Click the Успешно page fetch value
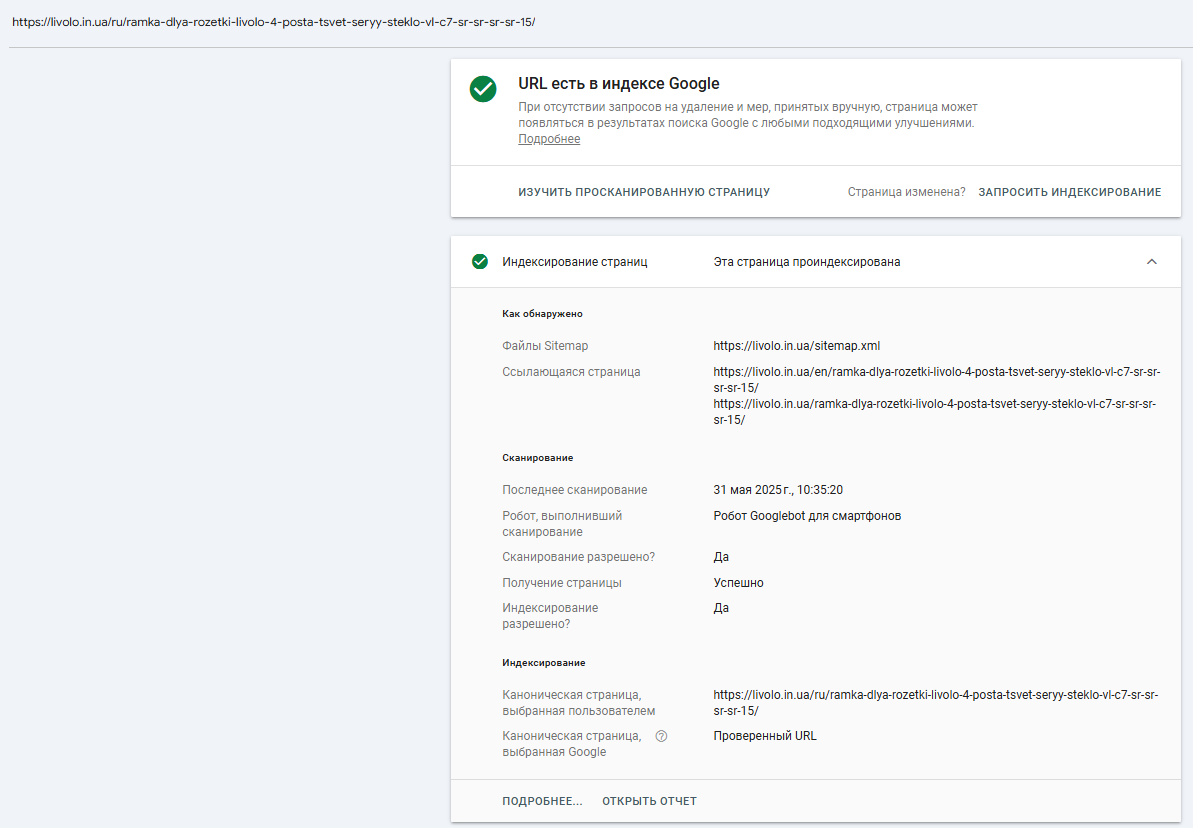 [x=738, y=583]
